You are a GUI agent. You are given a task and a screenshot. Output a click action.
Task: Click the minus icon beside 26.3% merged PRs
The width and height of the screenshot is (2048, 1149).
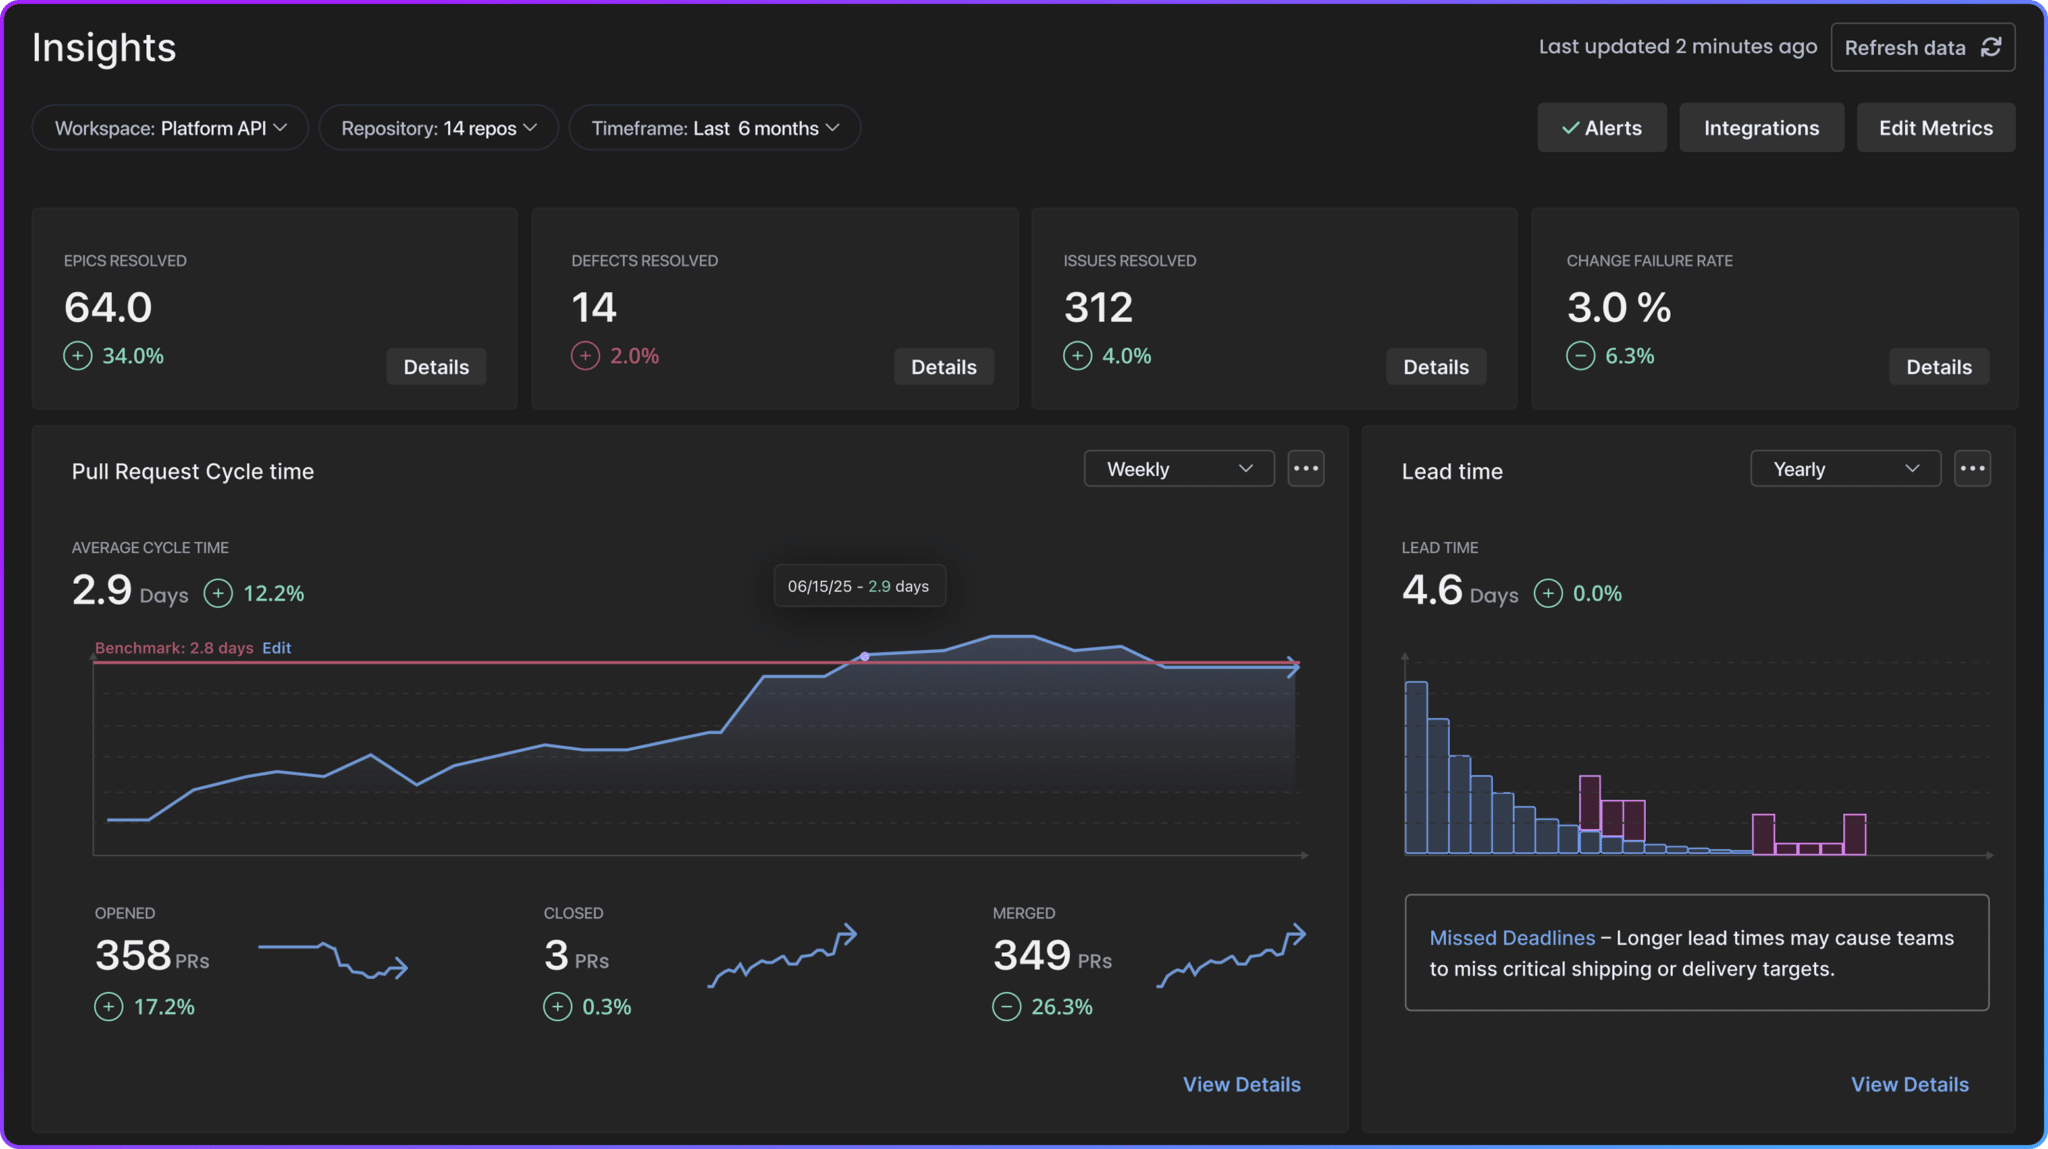tap(1006, 1007)
